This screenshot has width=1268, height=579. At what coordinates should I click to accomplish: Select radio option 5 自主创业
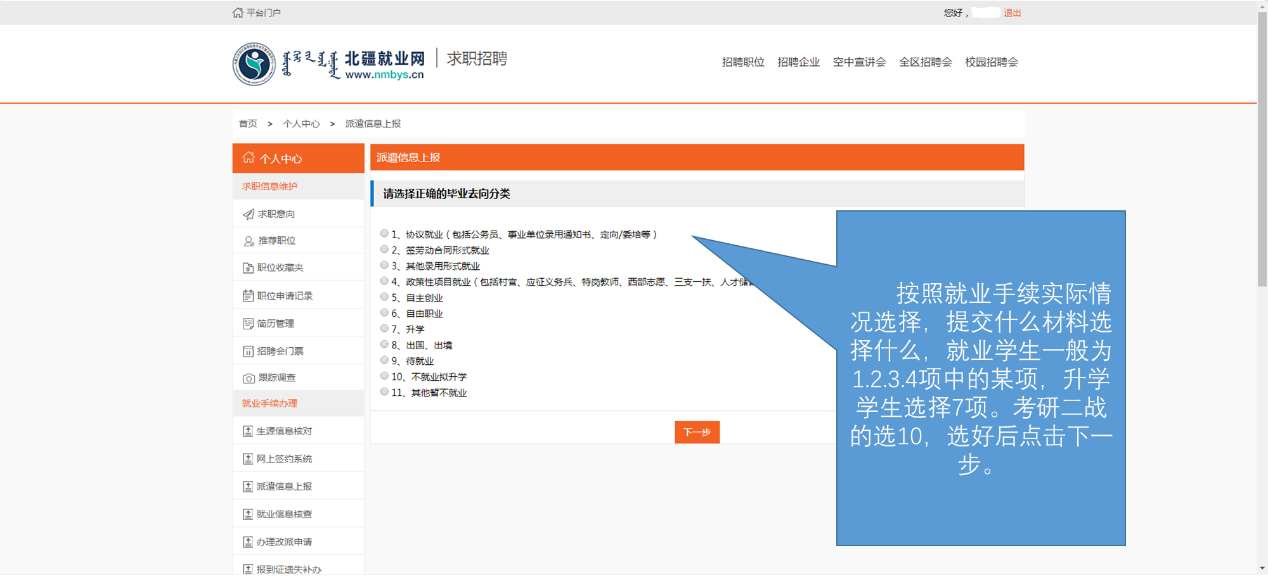[x=385, y=297]
